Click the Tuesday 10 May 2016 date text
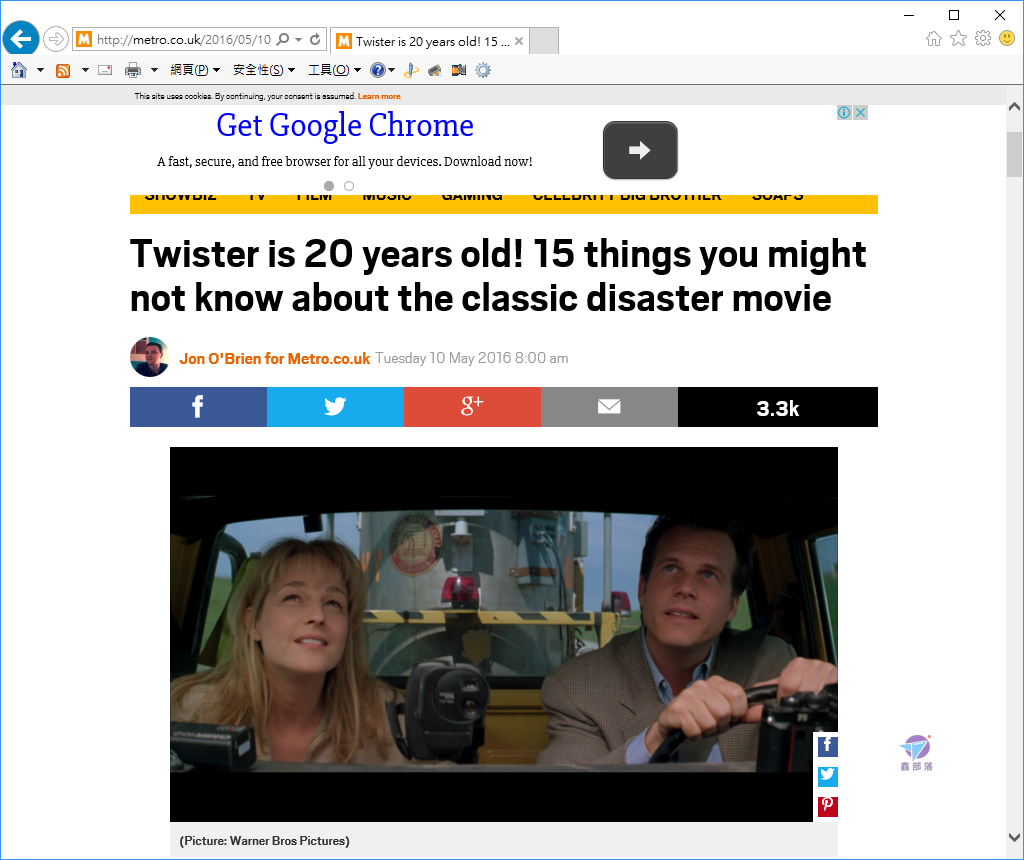1024x860 pixels. (472, 358)
